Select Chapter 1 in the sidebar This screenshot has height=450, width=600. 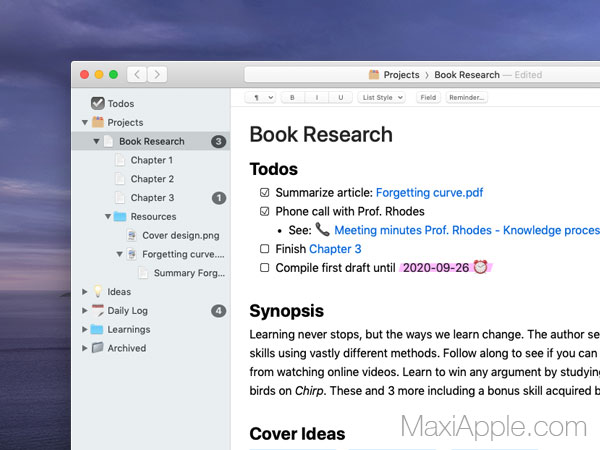point(152,160)
